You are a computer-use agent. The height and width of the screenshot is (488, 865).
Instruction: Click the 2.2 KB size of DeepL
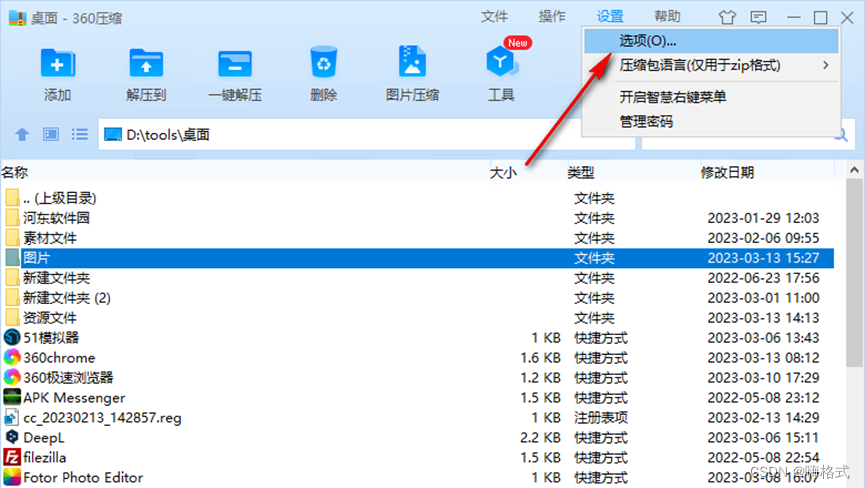pyautogui.click(x=541, y=437)
